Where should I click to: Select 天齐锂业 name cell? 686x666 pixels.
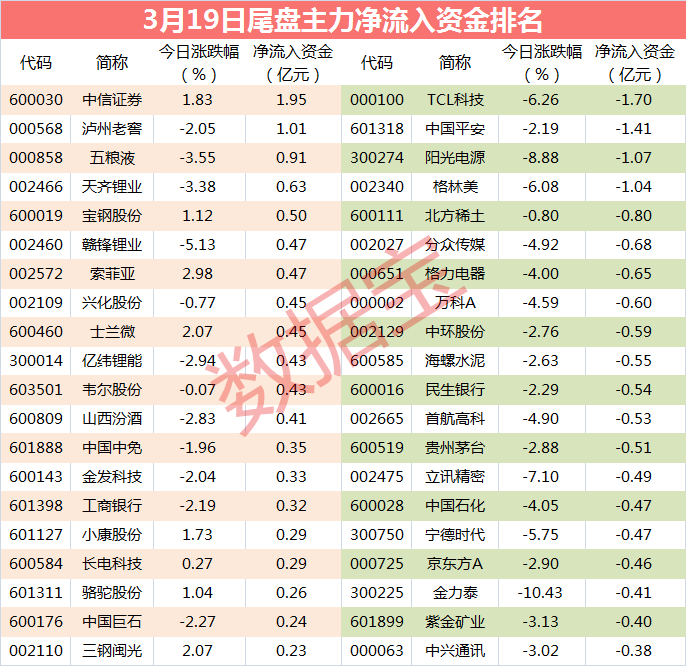pyautogui.click(x=112, y=187)
